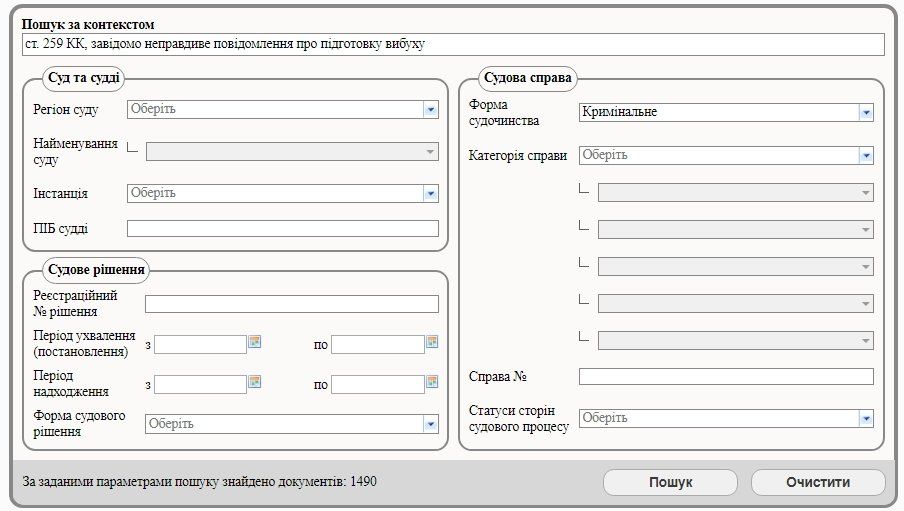Open calendar for adoption period start date
The image size is (904, 511).
(x=255, y=342)
